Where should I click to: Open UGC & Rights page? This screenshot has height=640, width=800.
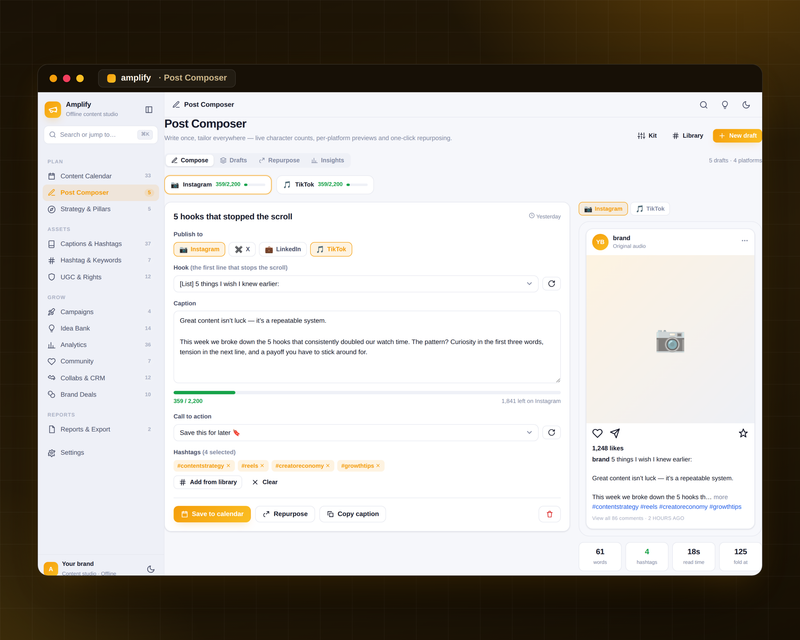[101, 277]
